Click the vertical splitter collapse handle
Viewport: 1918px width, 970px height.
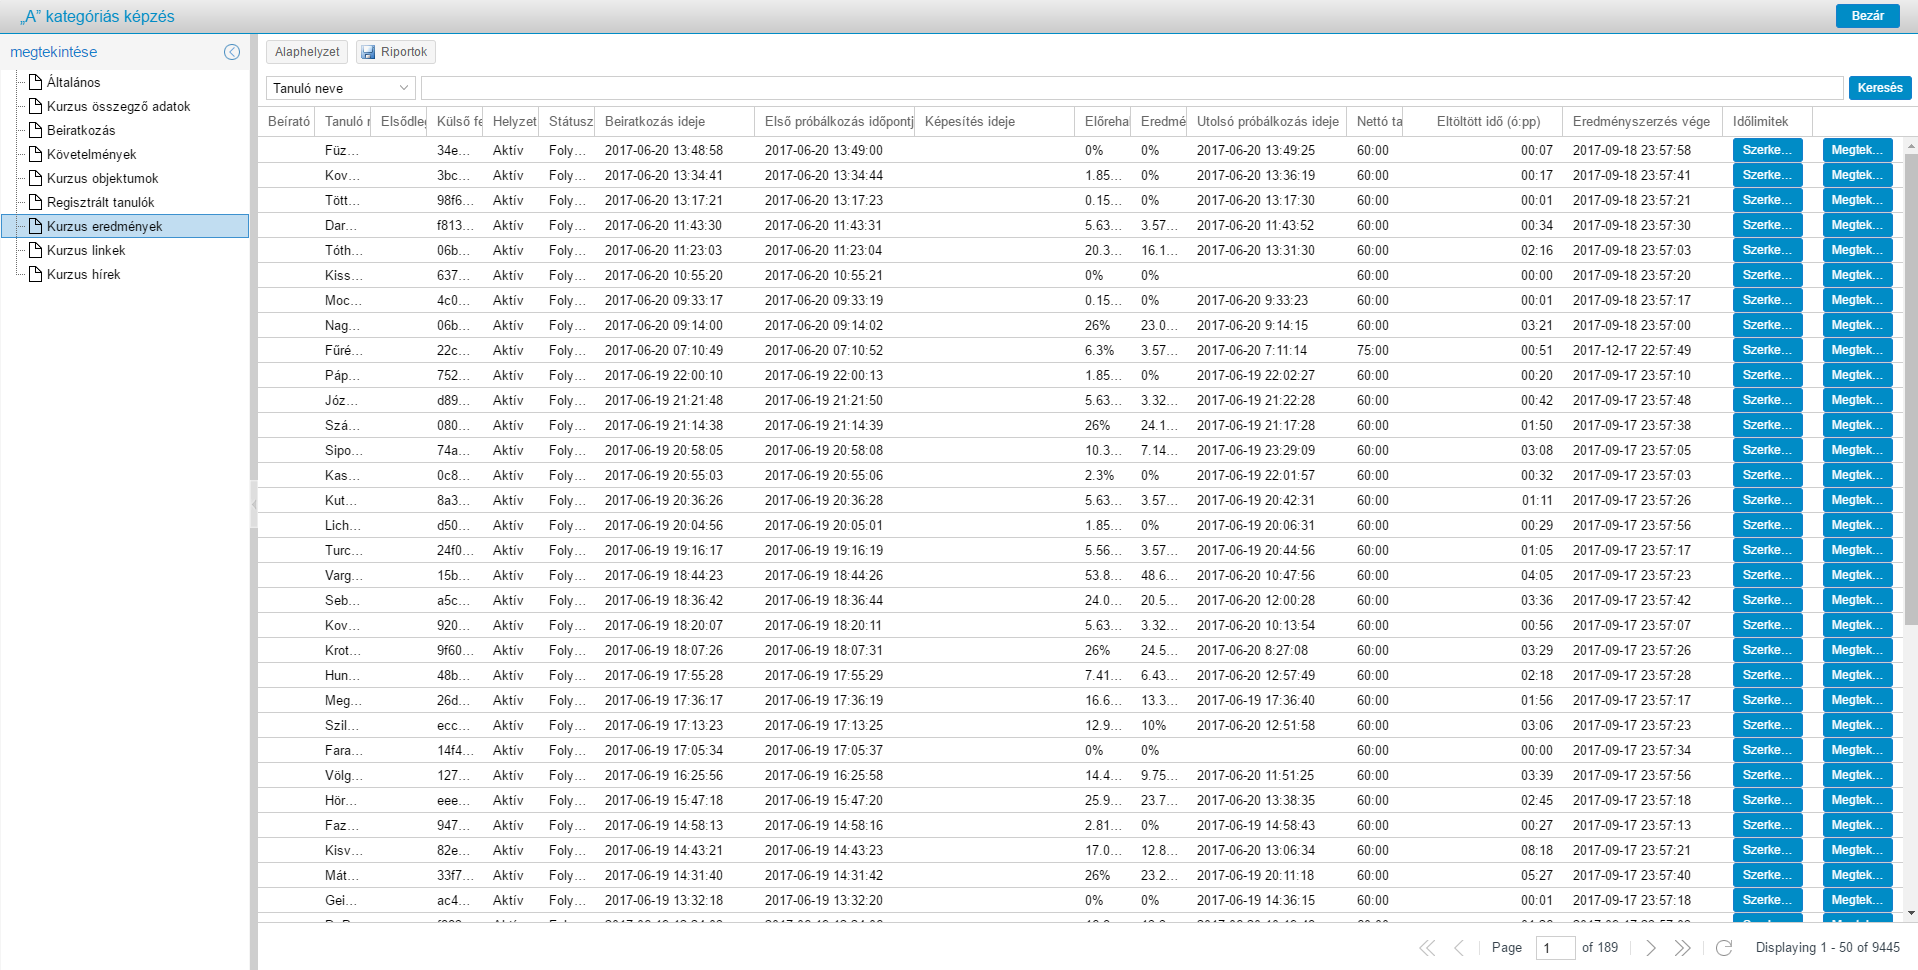click(254, 505)
